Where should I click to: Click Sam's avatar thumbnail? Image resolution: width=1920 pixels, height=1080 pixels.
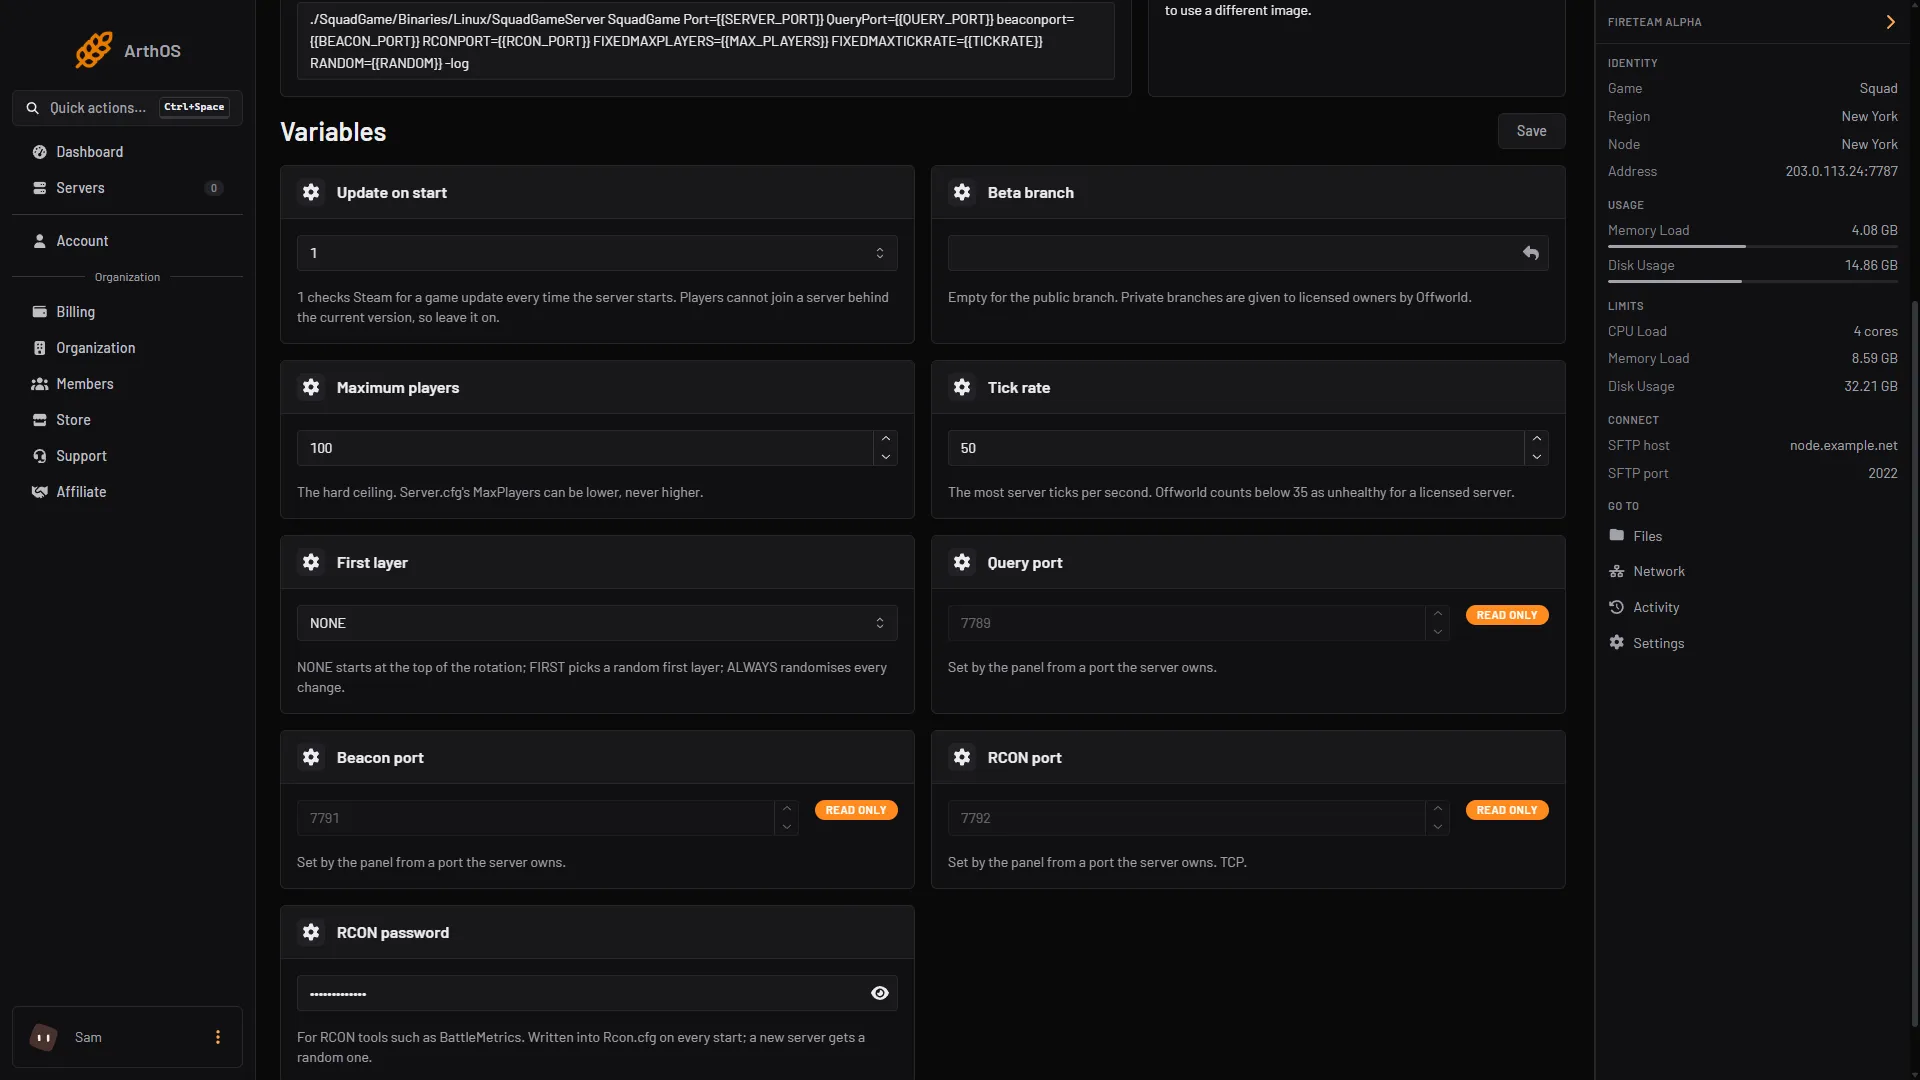click(x=44, y=1037)
